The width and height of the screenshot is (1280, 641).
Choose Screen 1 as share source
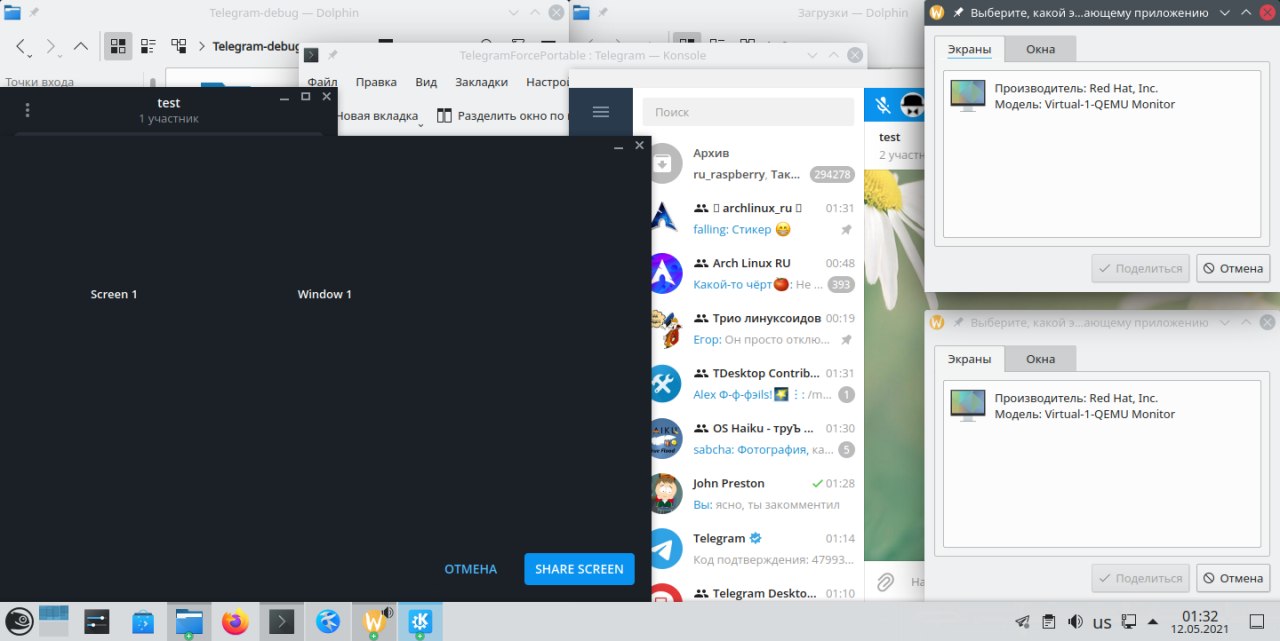[x=114, y=294]
